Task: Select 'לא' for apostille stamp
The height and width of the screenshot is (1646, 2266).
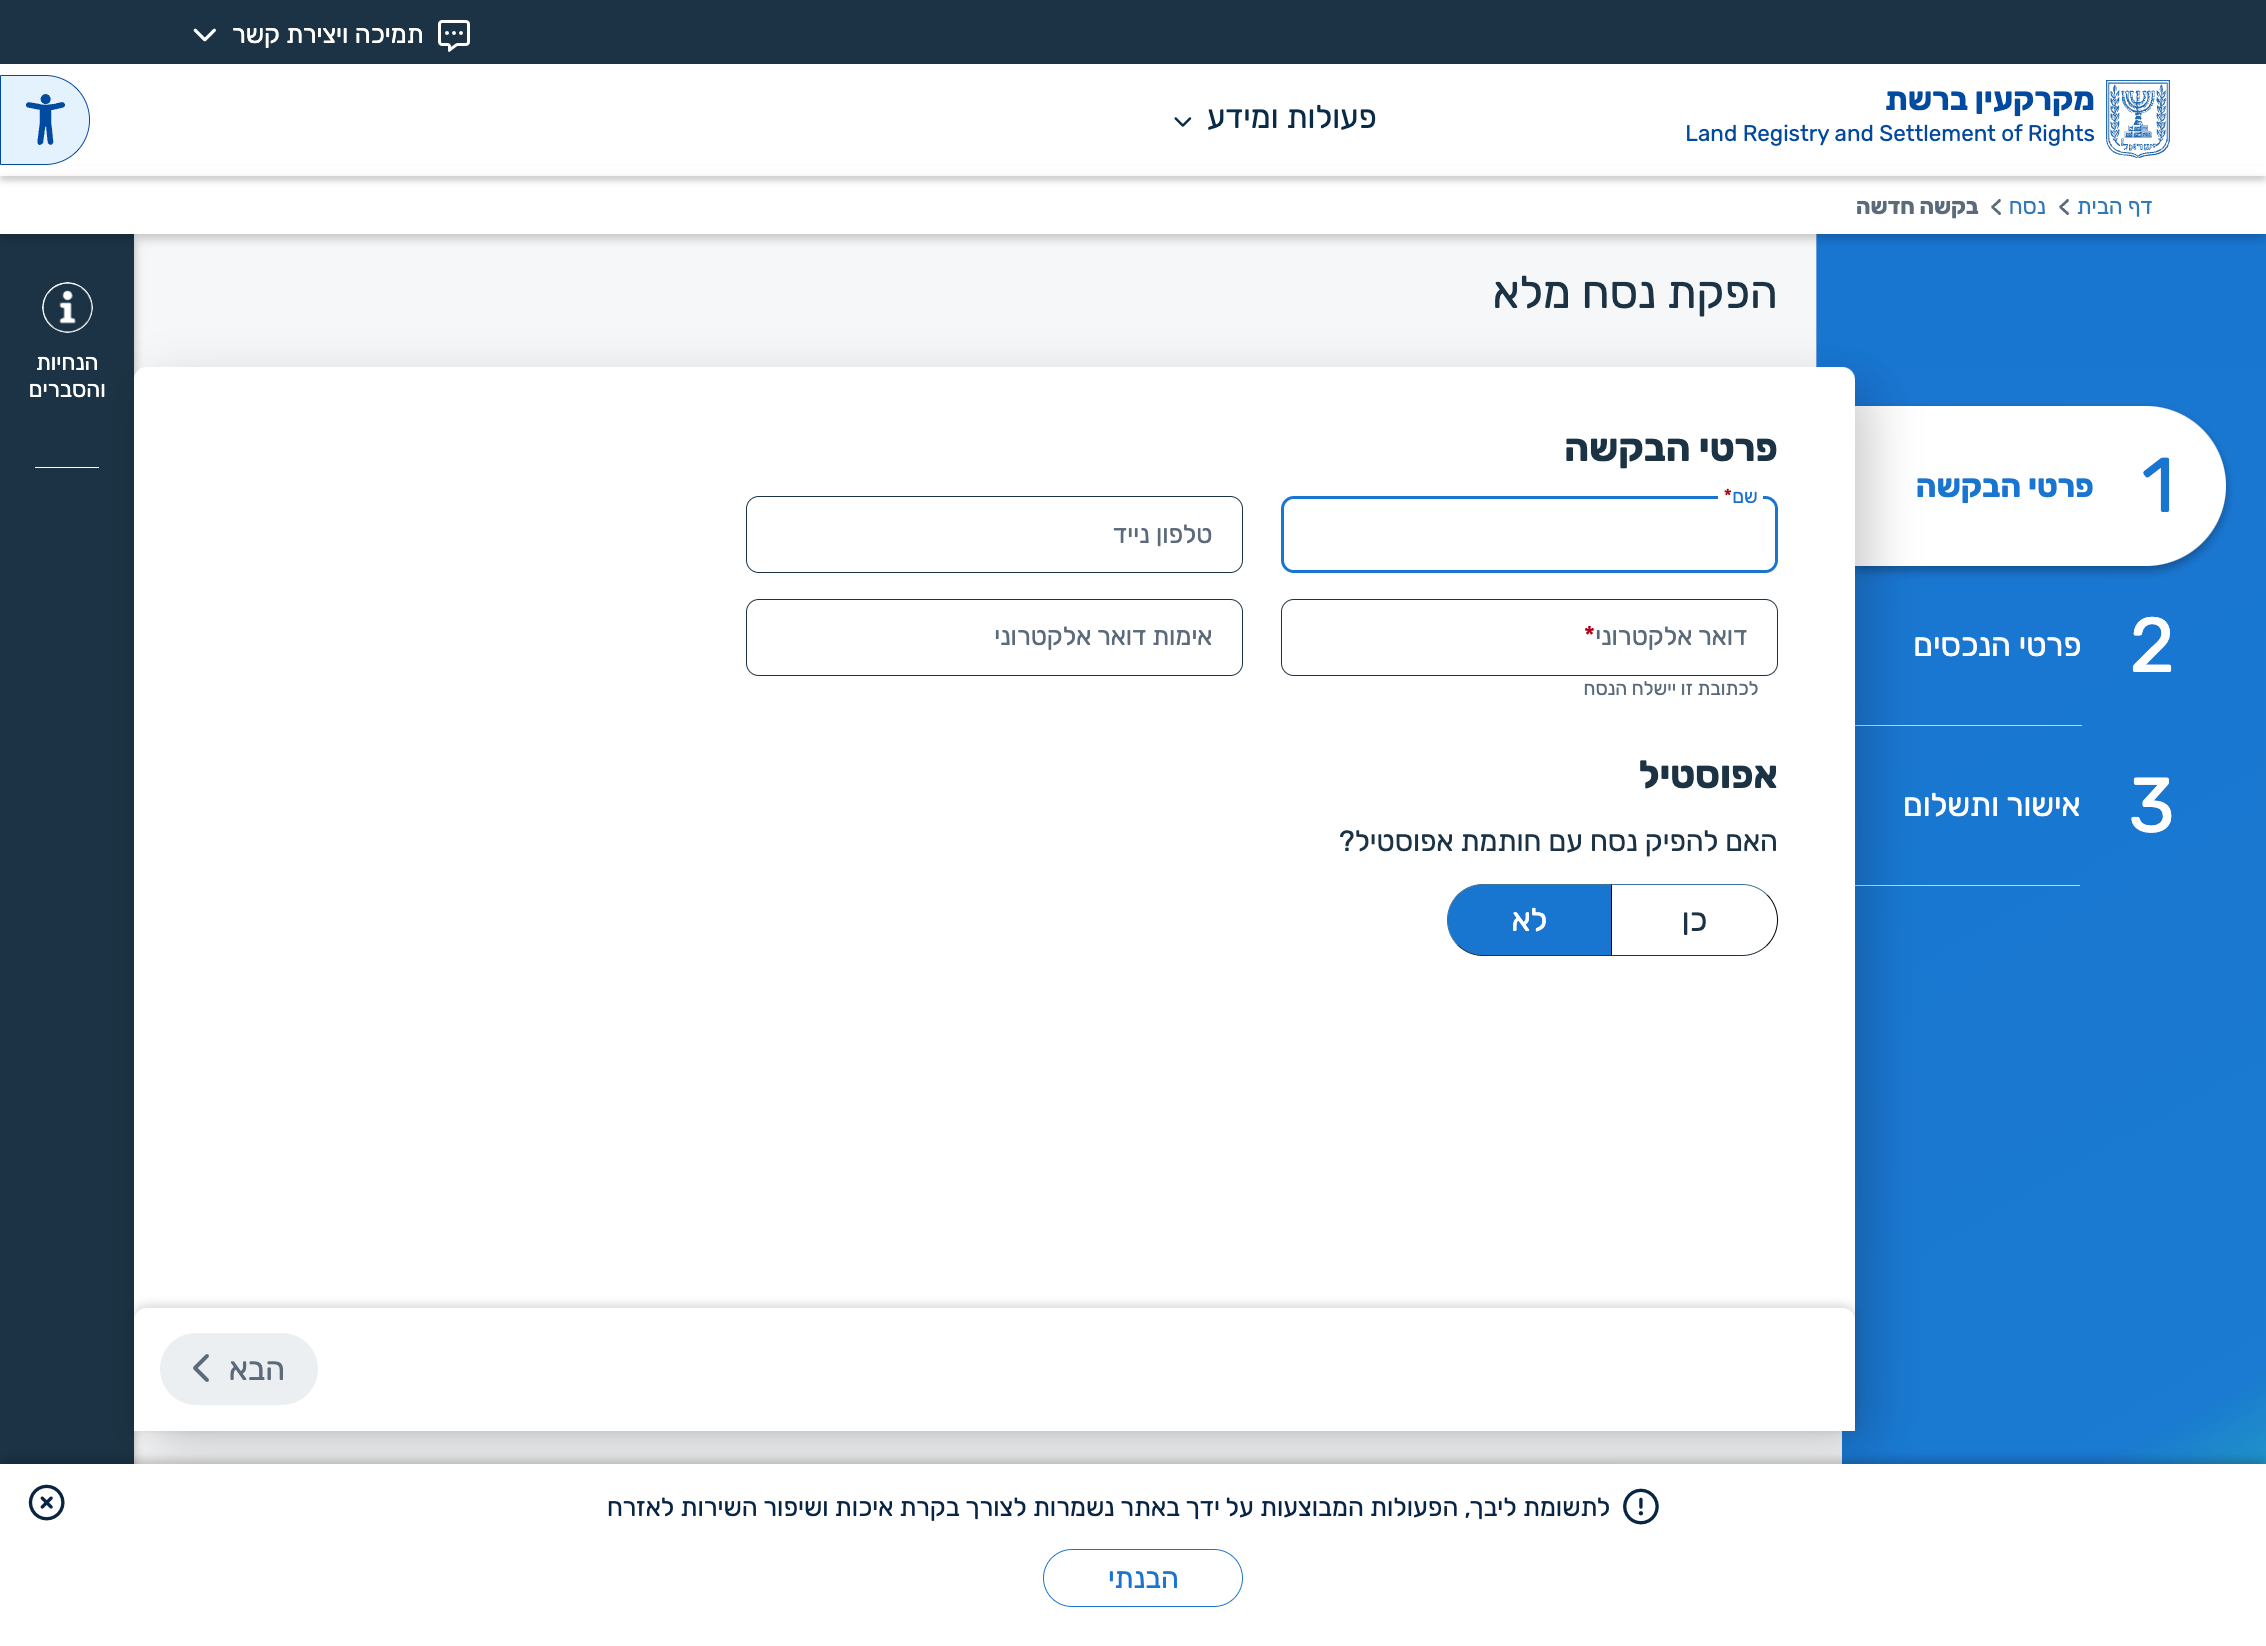Action: (x=1529, y=920)
